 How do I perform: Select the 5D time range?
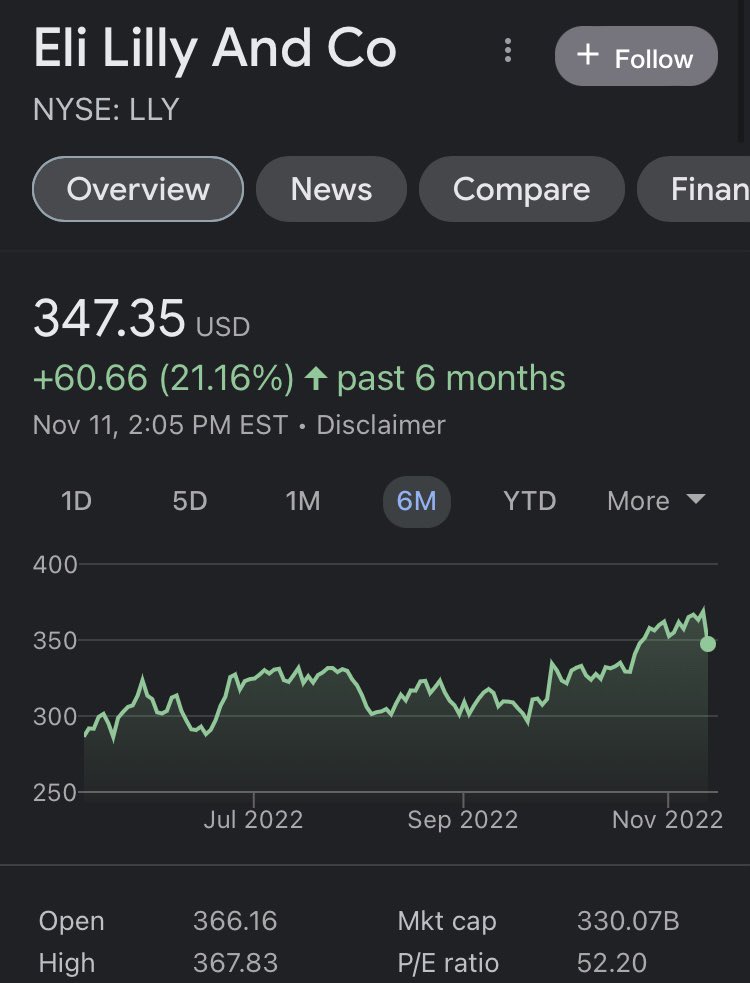pos(189,501)
